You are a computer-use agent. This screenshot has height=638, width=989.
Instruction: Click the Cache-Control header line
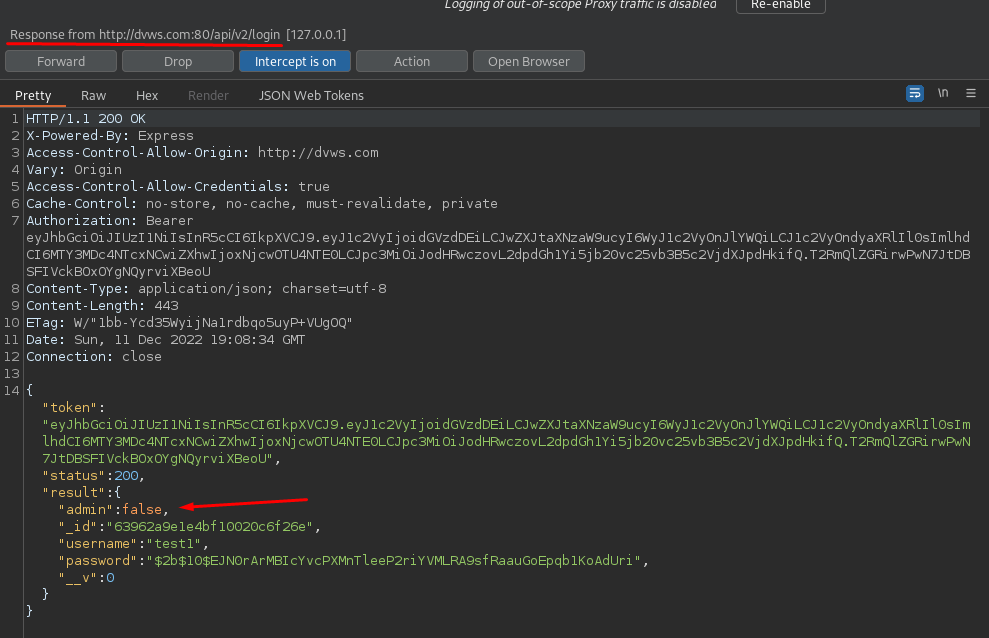point(262,204)
